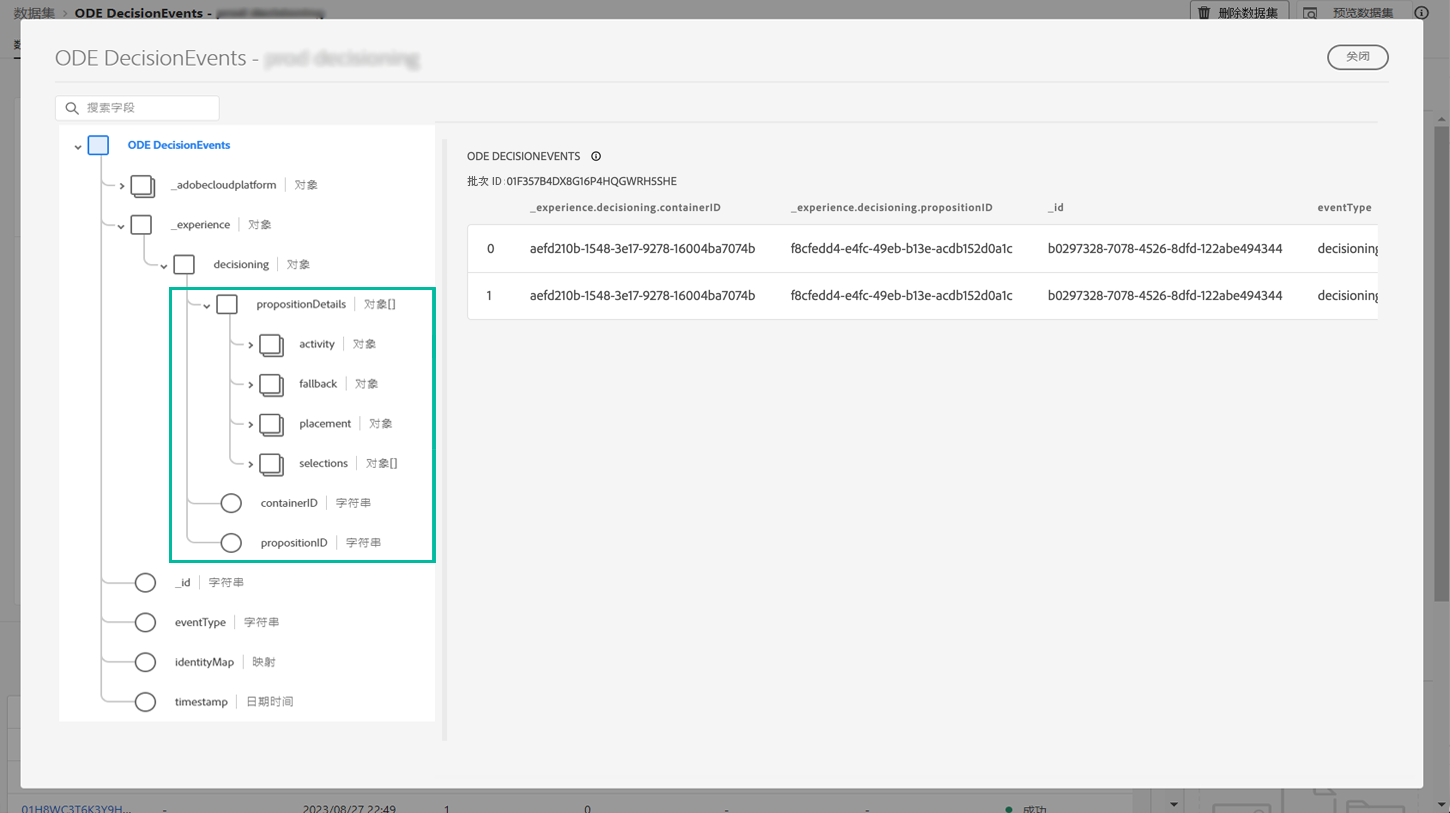This screenshot has width=1450, height=813.
Task: Select the fallback field label
Action: pos(318,384)
